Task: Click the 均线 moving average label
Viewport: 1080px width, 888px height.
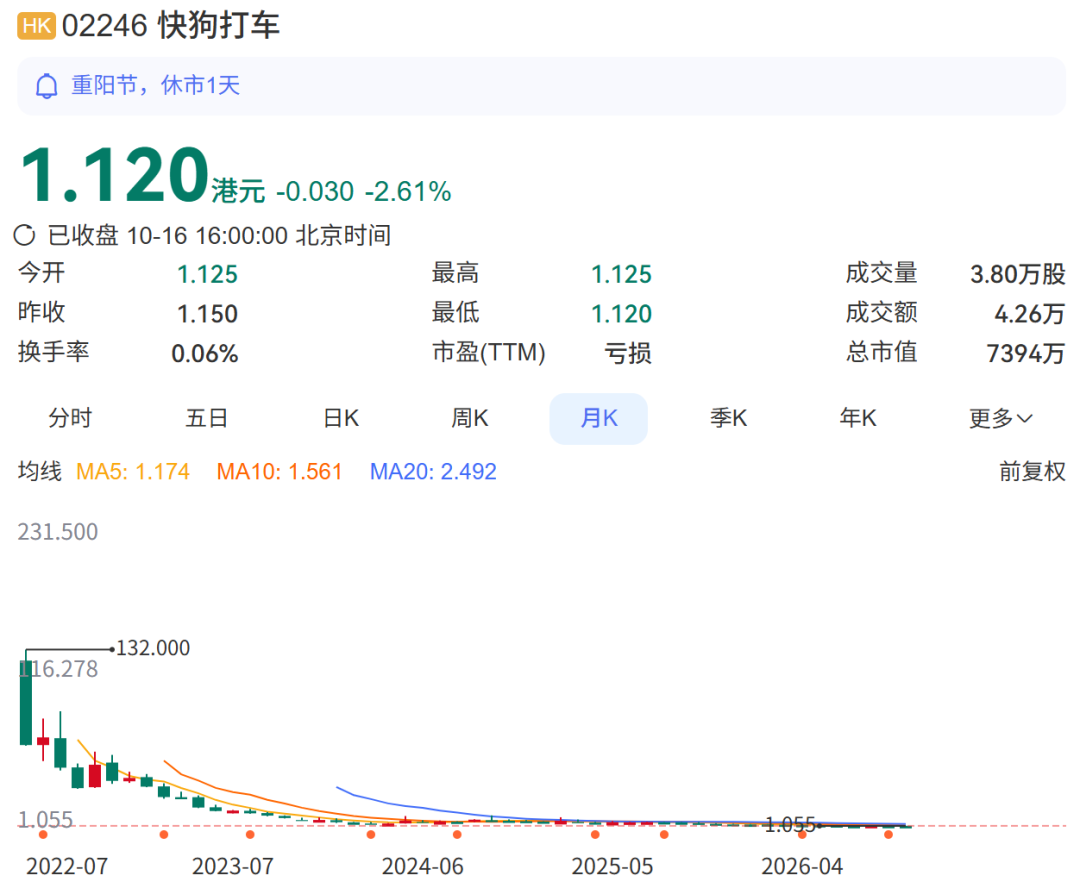Action: click(40, 472)
